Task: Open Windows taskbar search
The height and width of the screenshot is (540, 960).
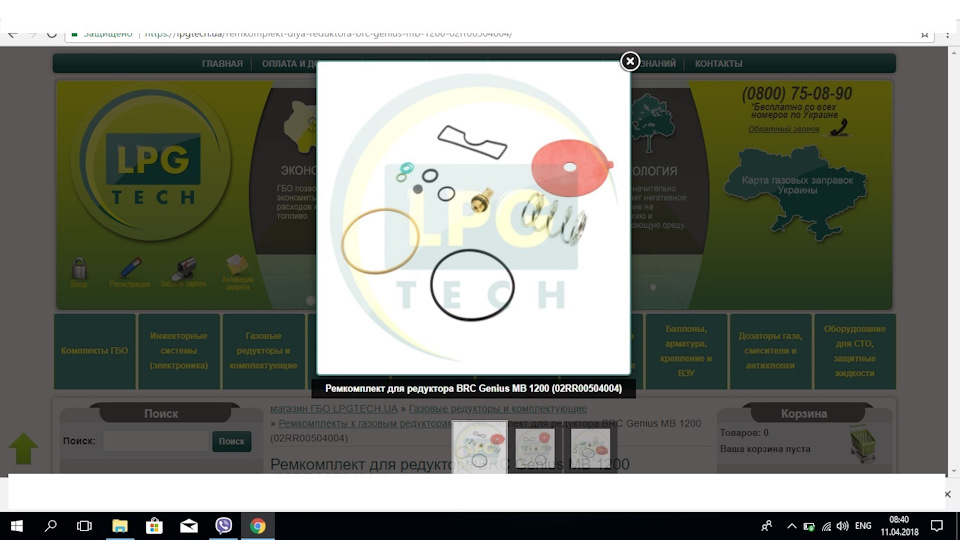Action: 51,526
